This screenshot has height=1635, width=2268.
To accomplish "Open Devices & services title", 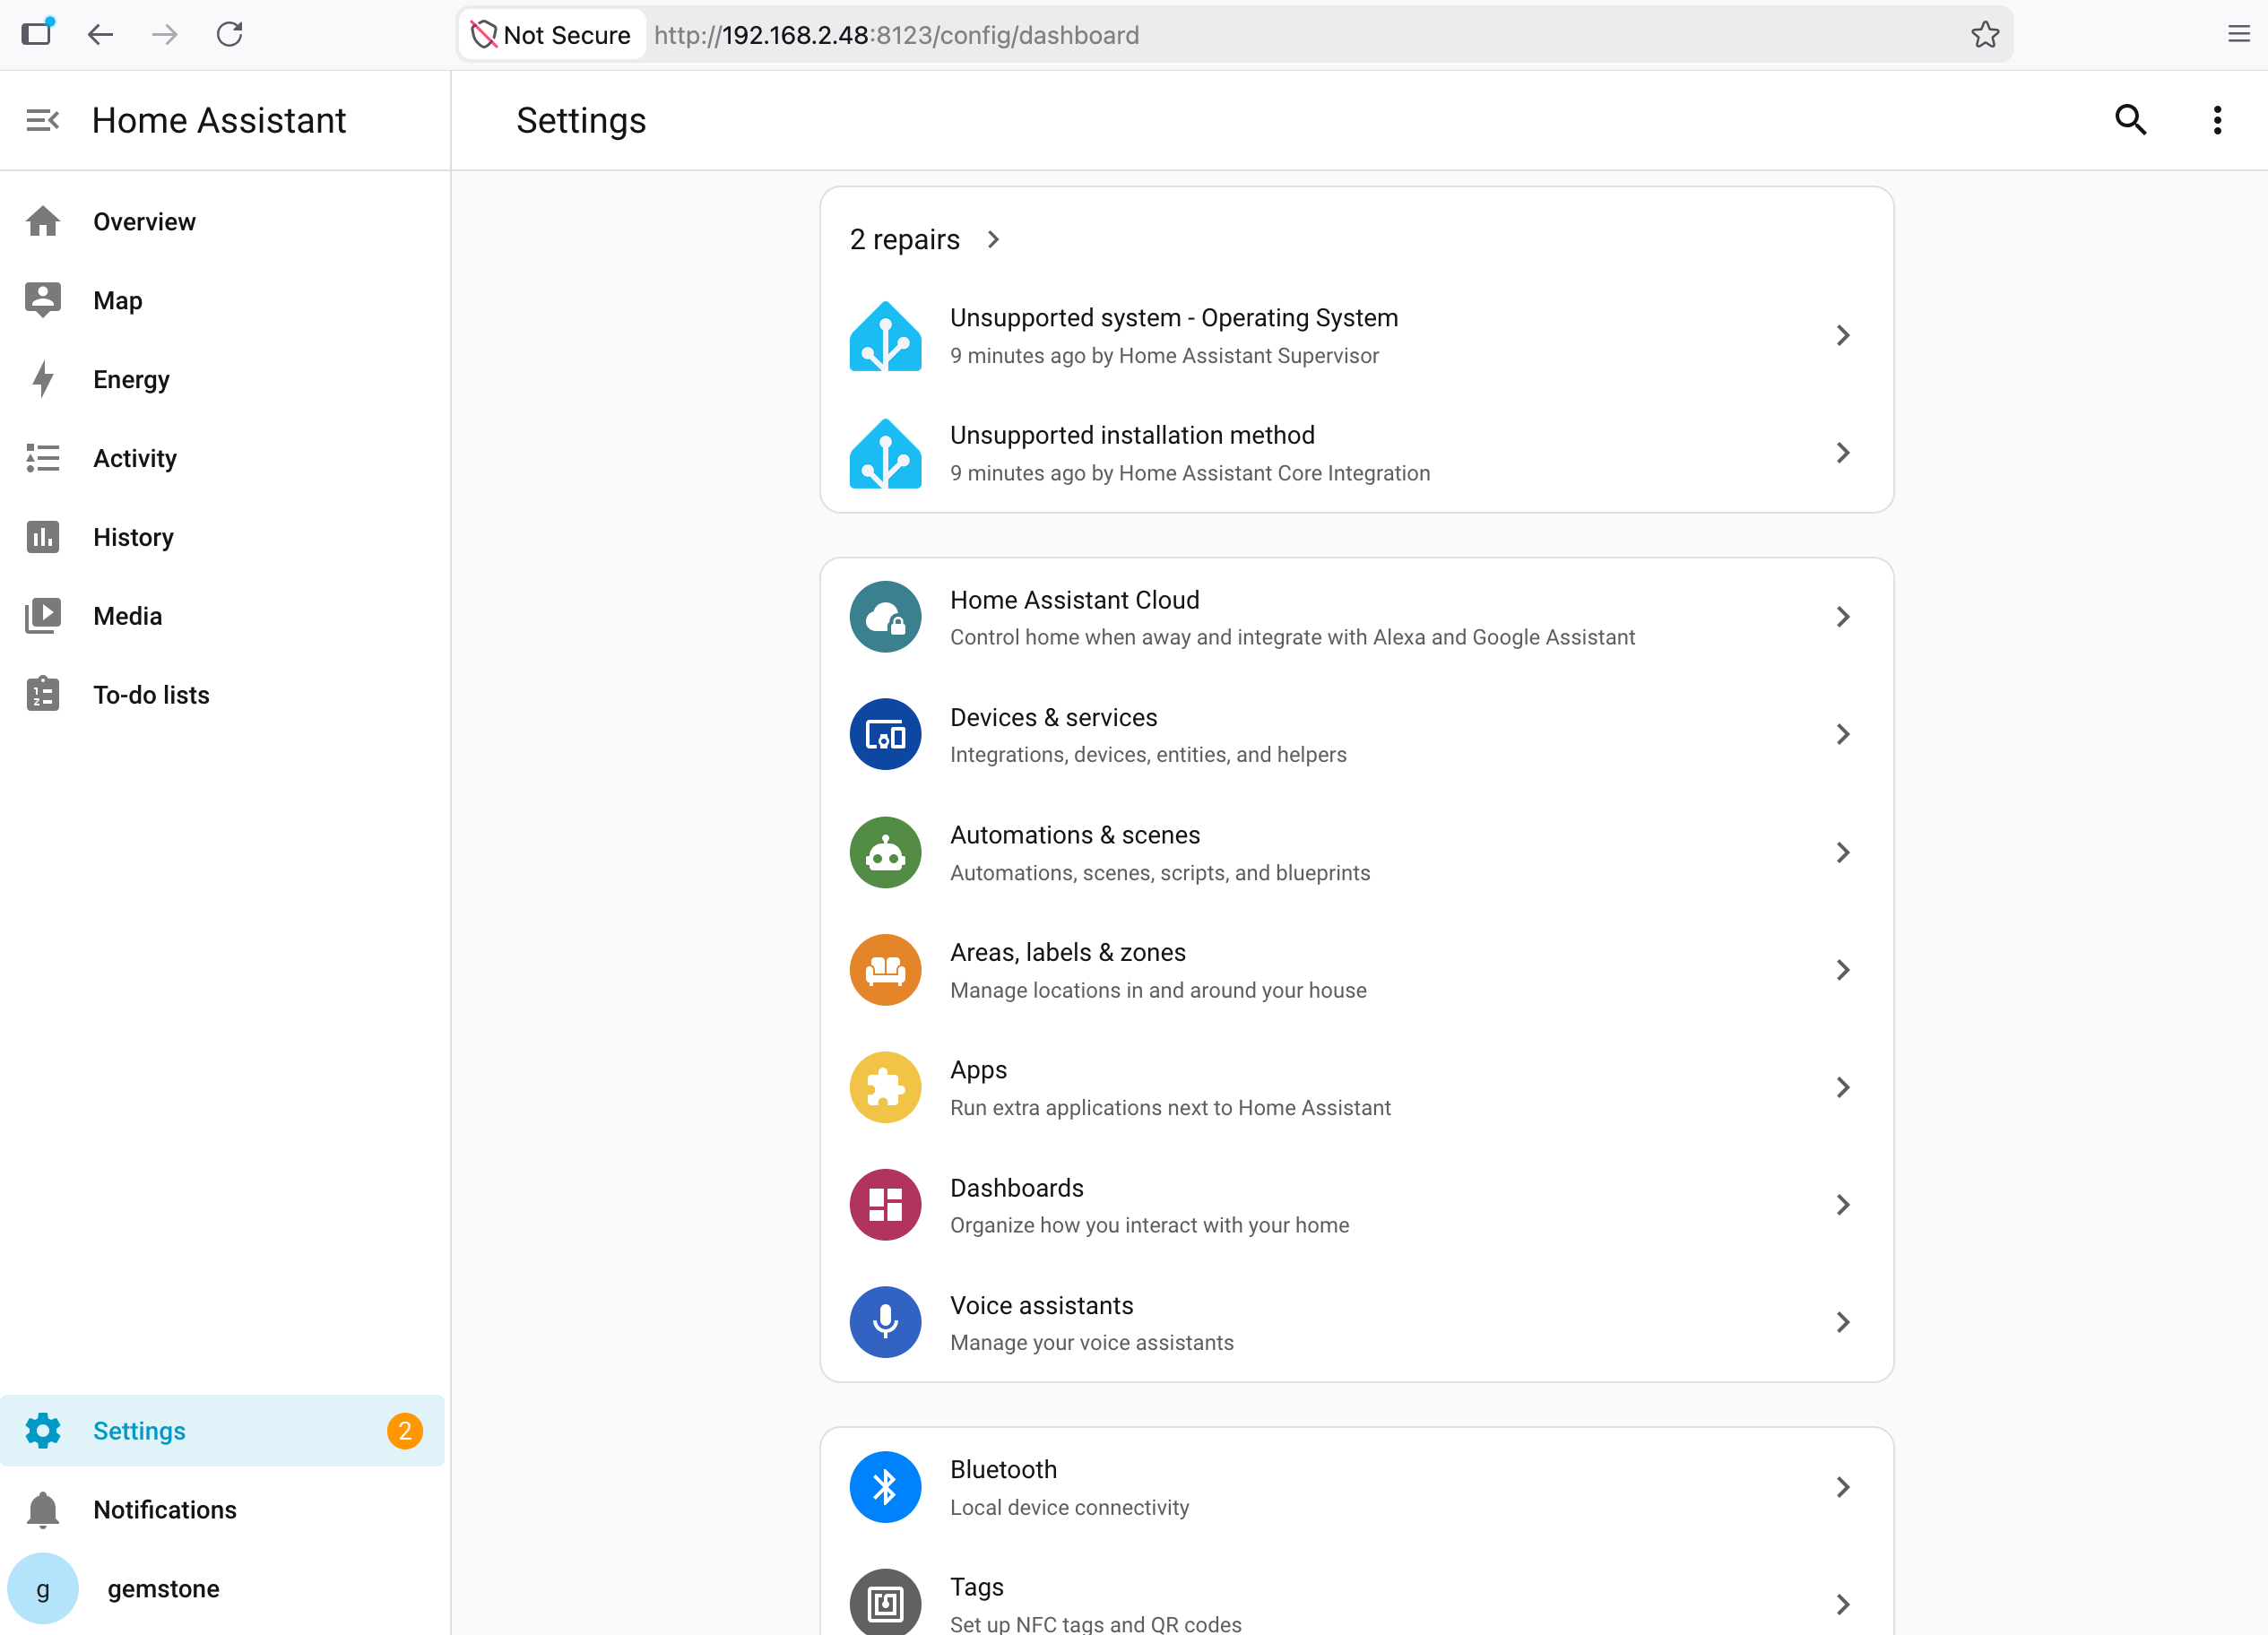I will coord(1053,718).
